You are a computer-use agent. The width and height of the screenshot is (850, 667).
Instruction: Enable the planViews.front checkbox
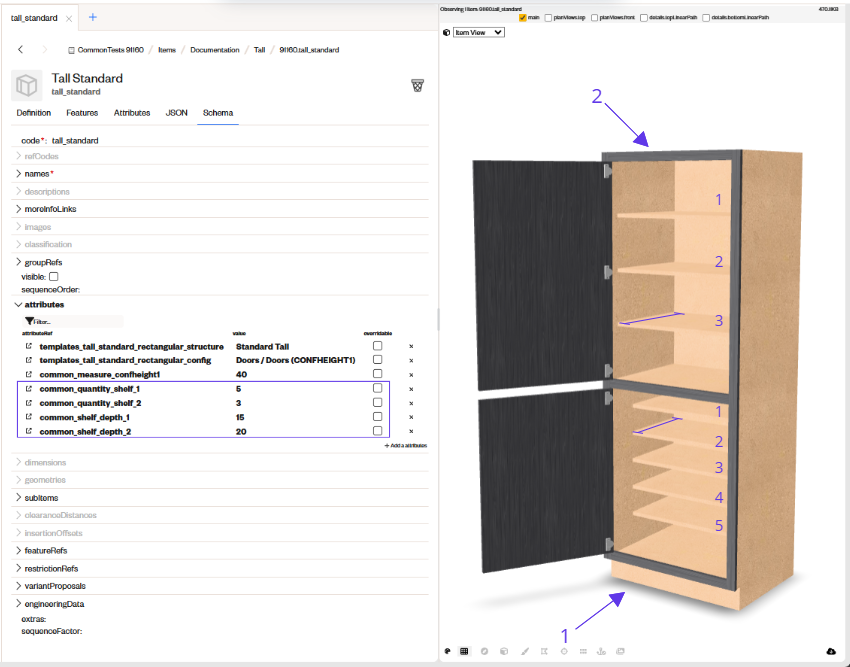(x=594, y=18)
